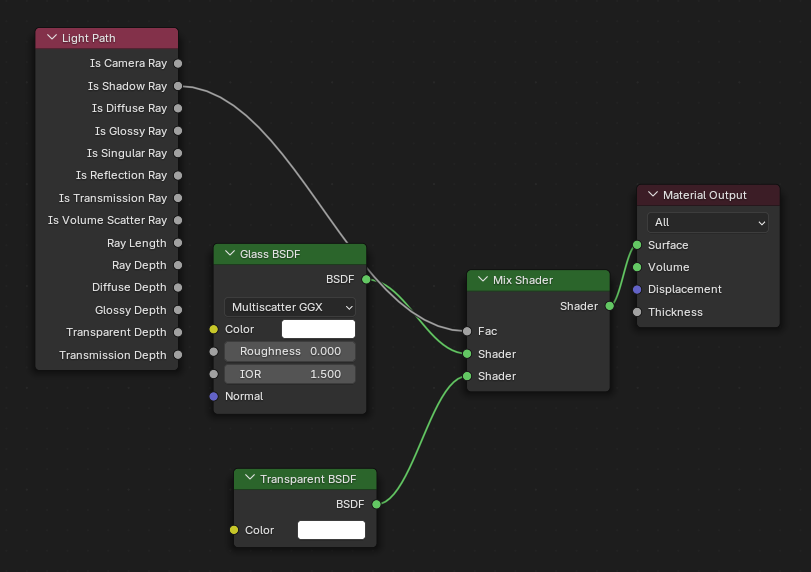Click the Material Output Surface socket
The image size is (811, 572).
637,245
